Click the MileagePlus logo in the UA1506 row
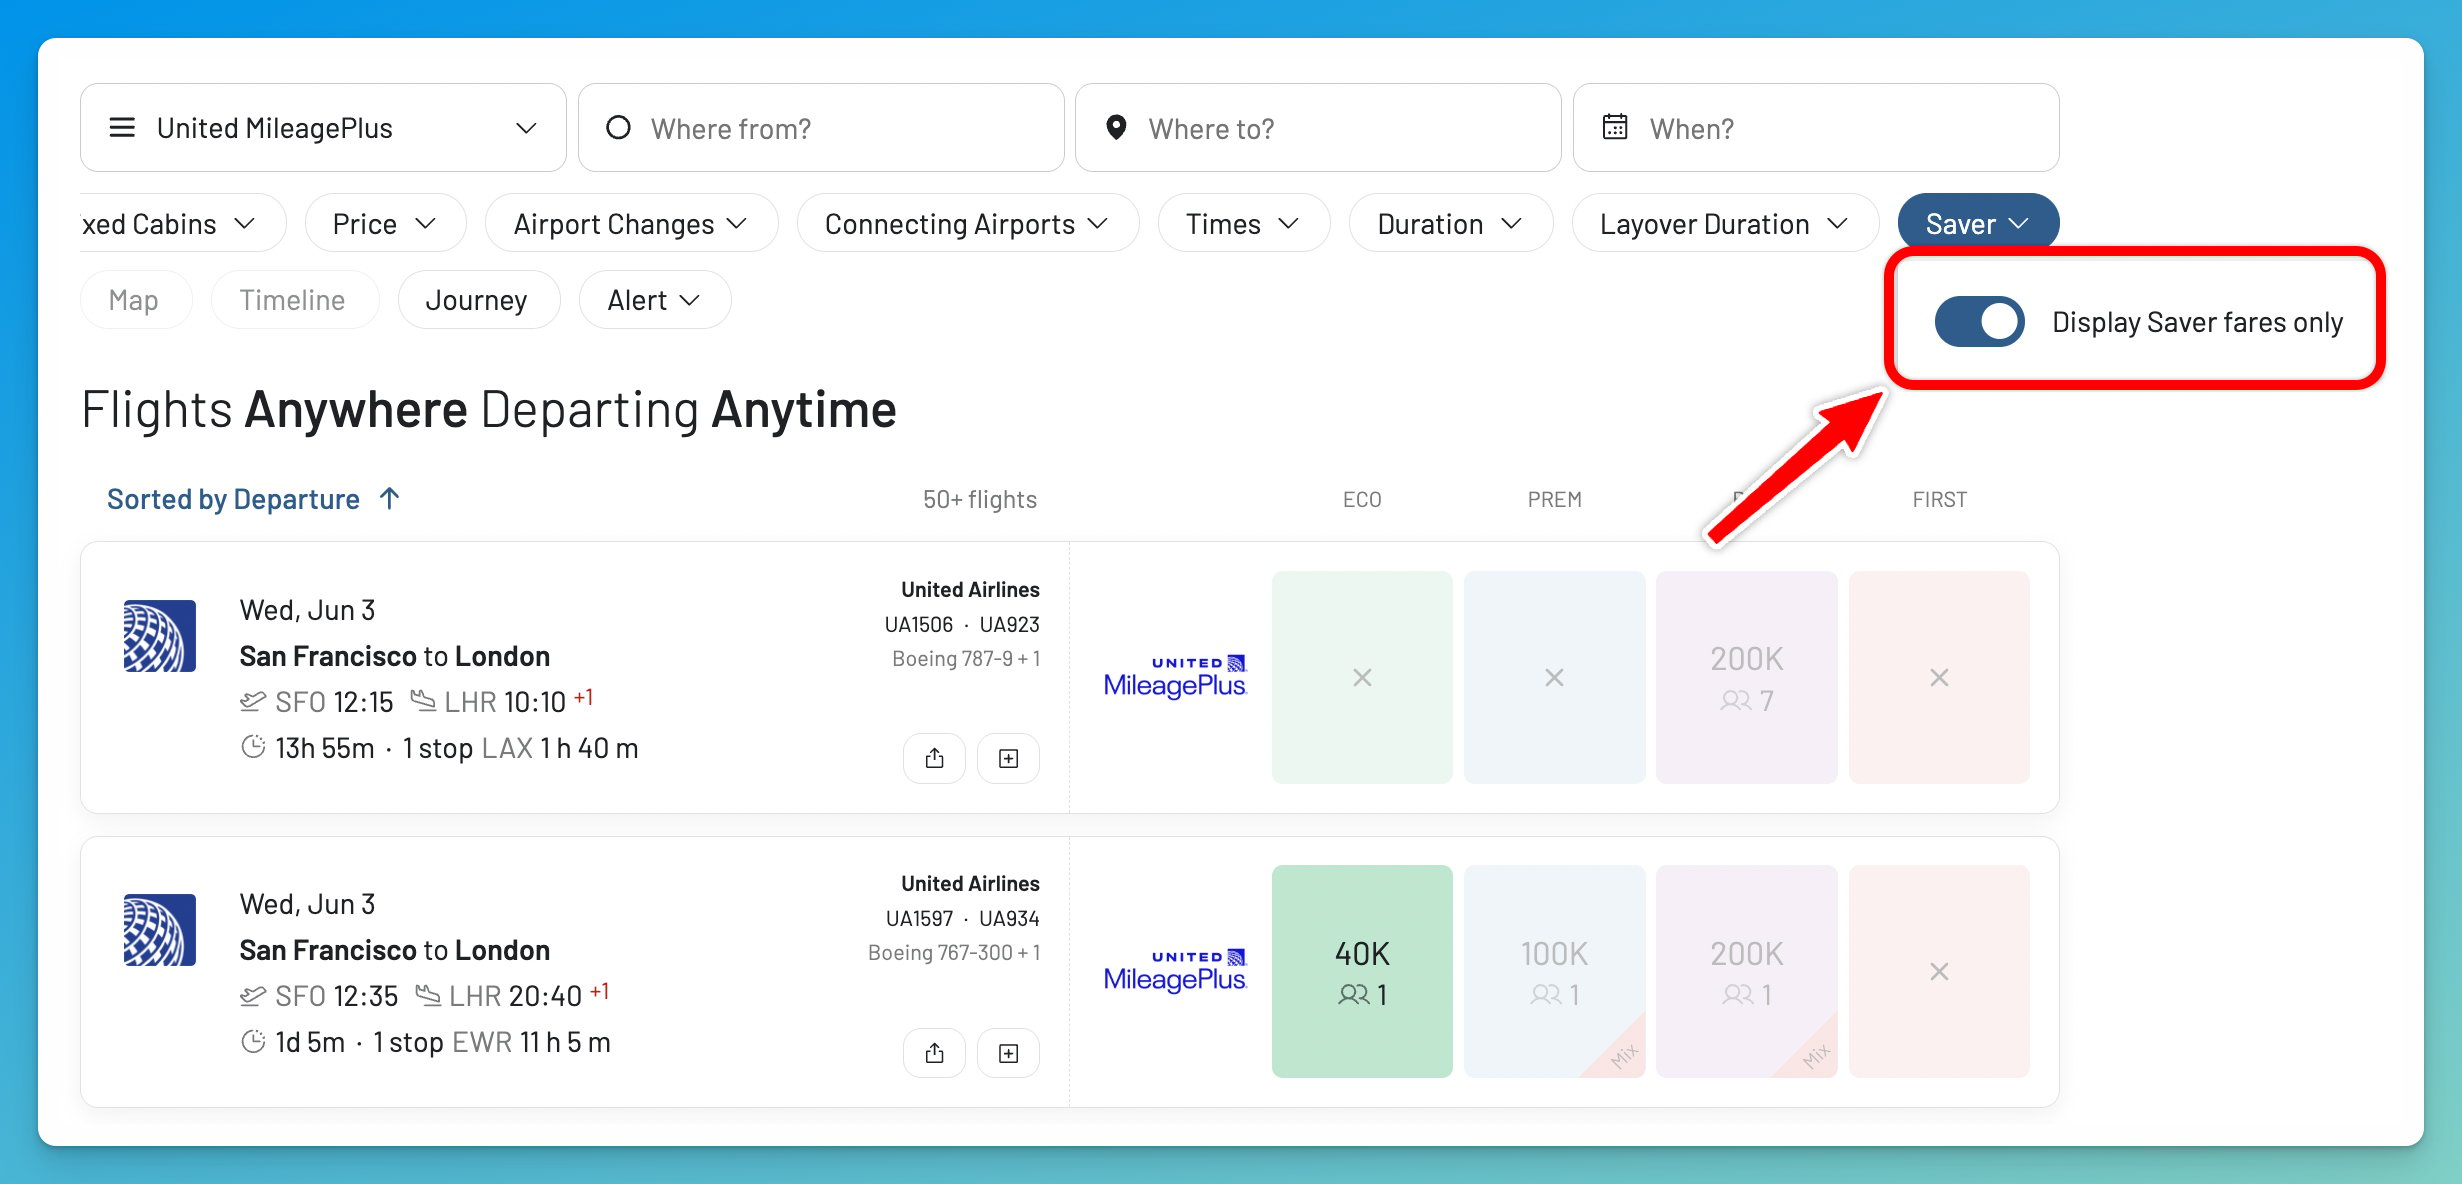The width and height of the screenshot is (2462, 1184). (1175, 677)
